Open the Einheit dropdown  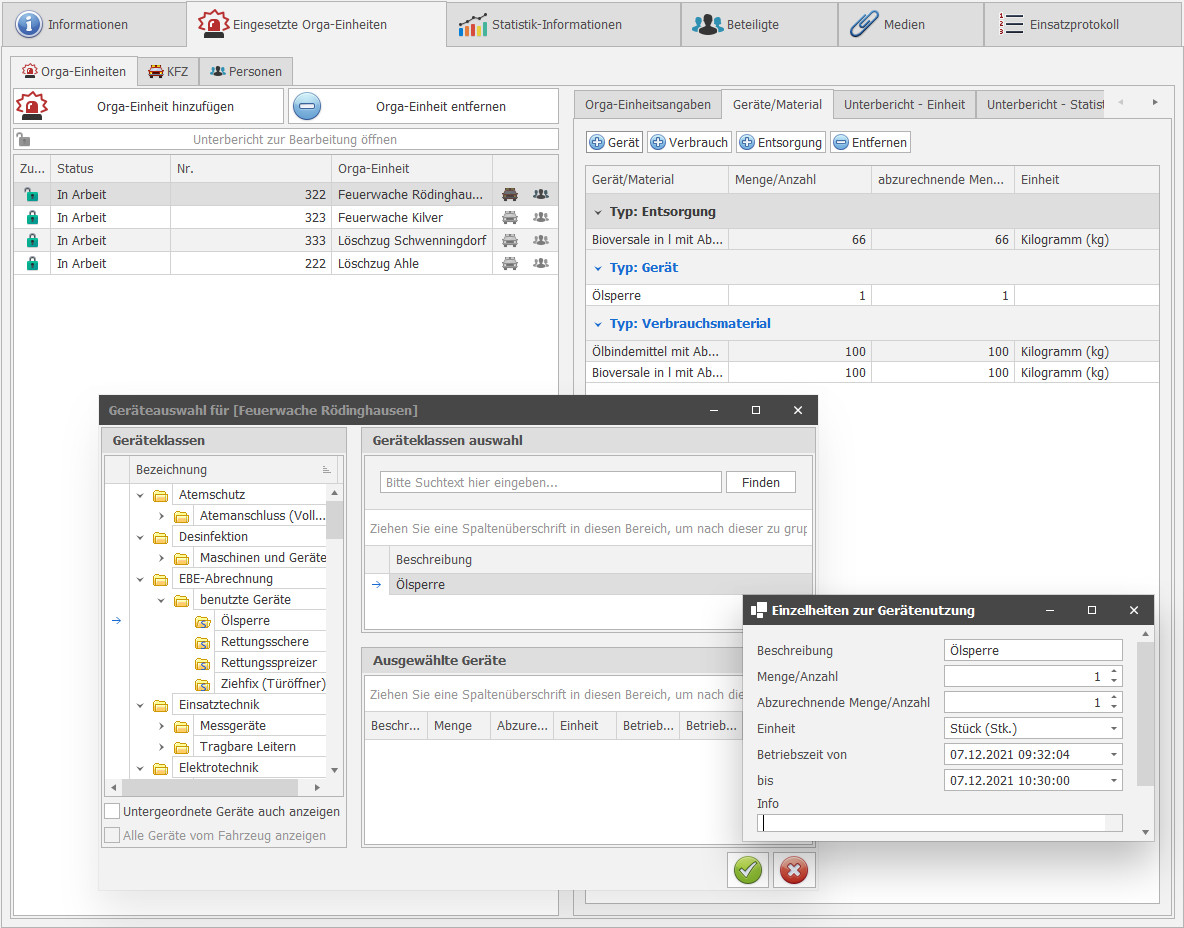tap(1114, 728)
